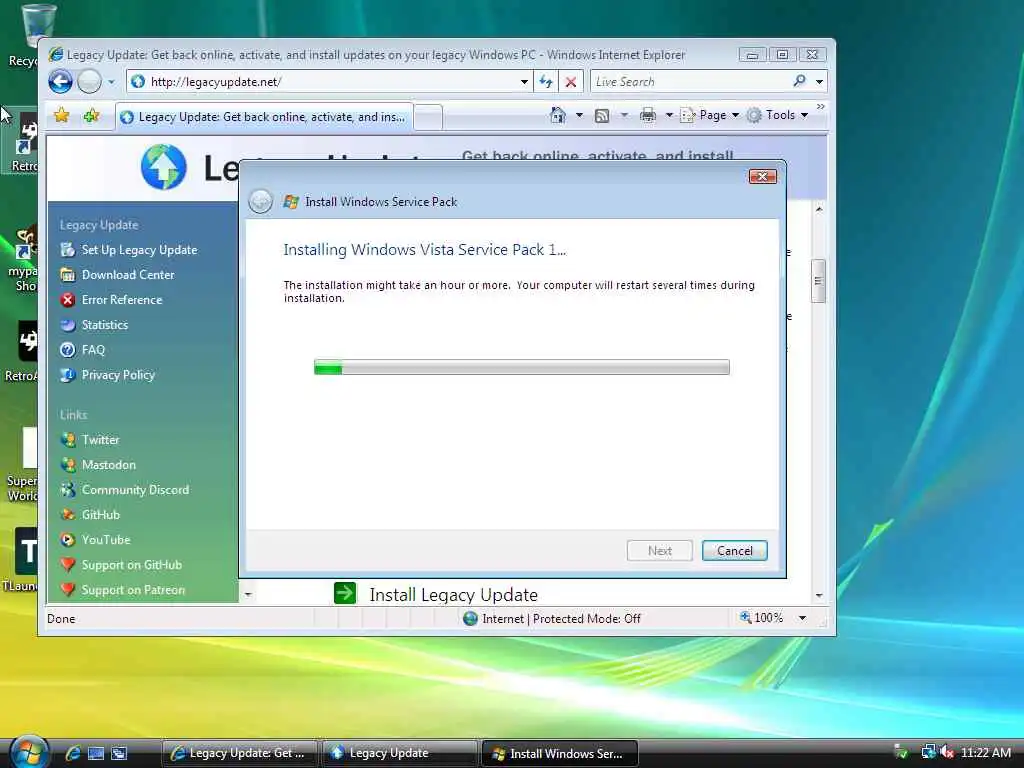
Task: Click the FAQ question mark icon
Action: 67,350
